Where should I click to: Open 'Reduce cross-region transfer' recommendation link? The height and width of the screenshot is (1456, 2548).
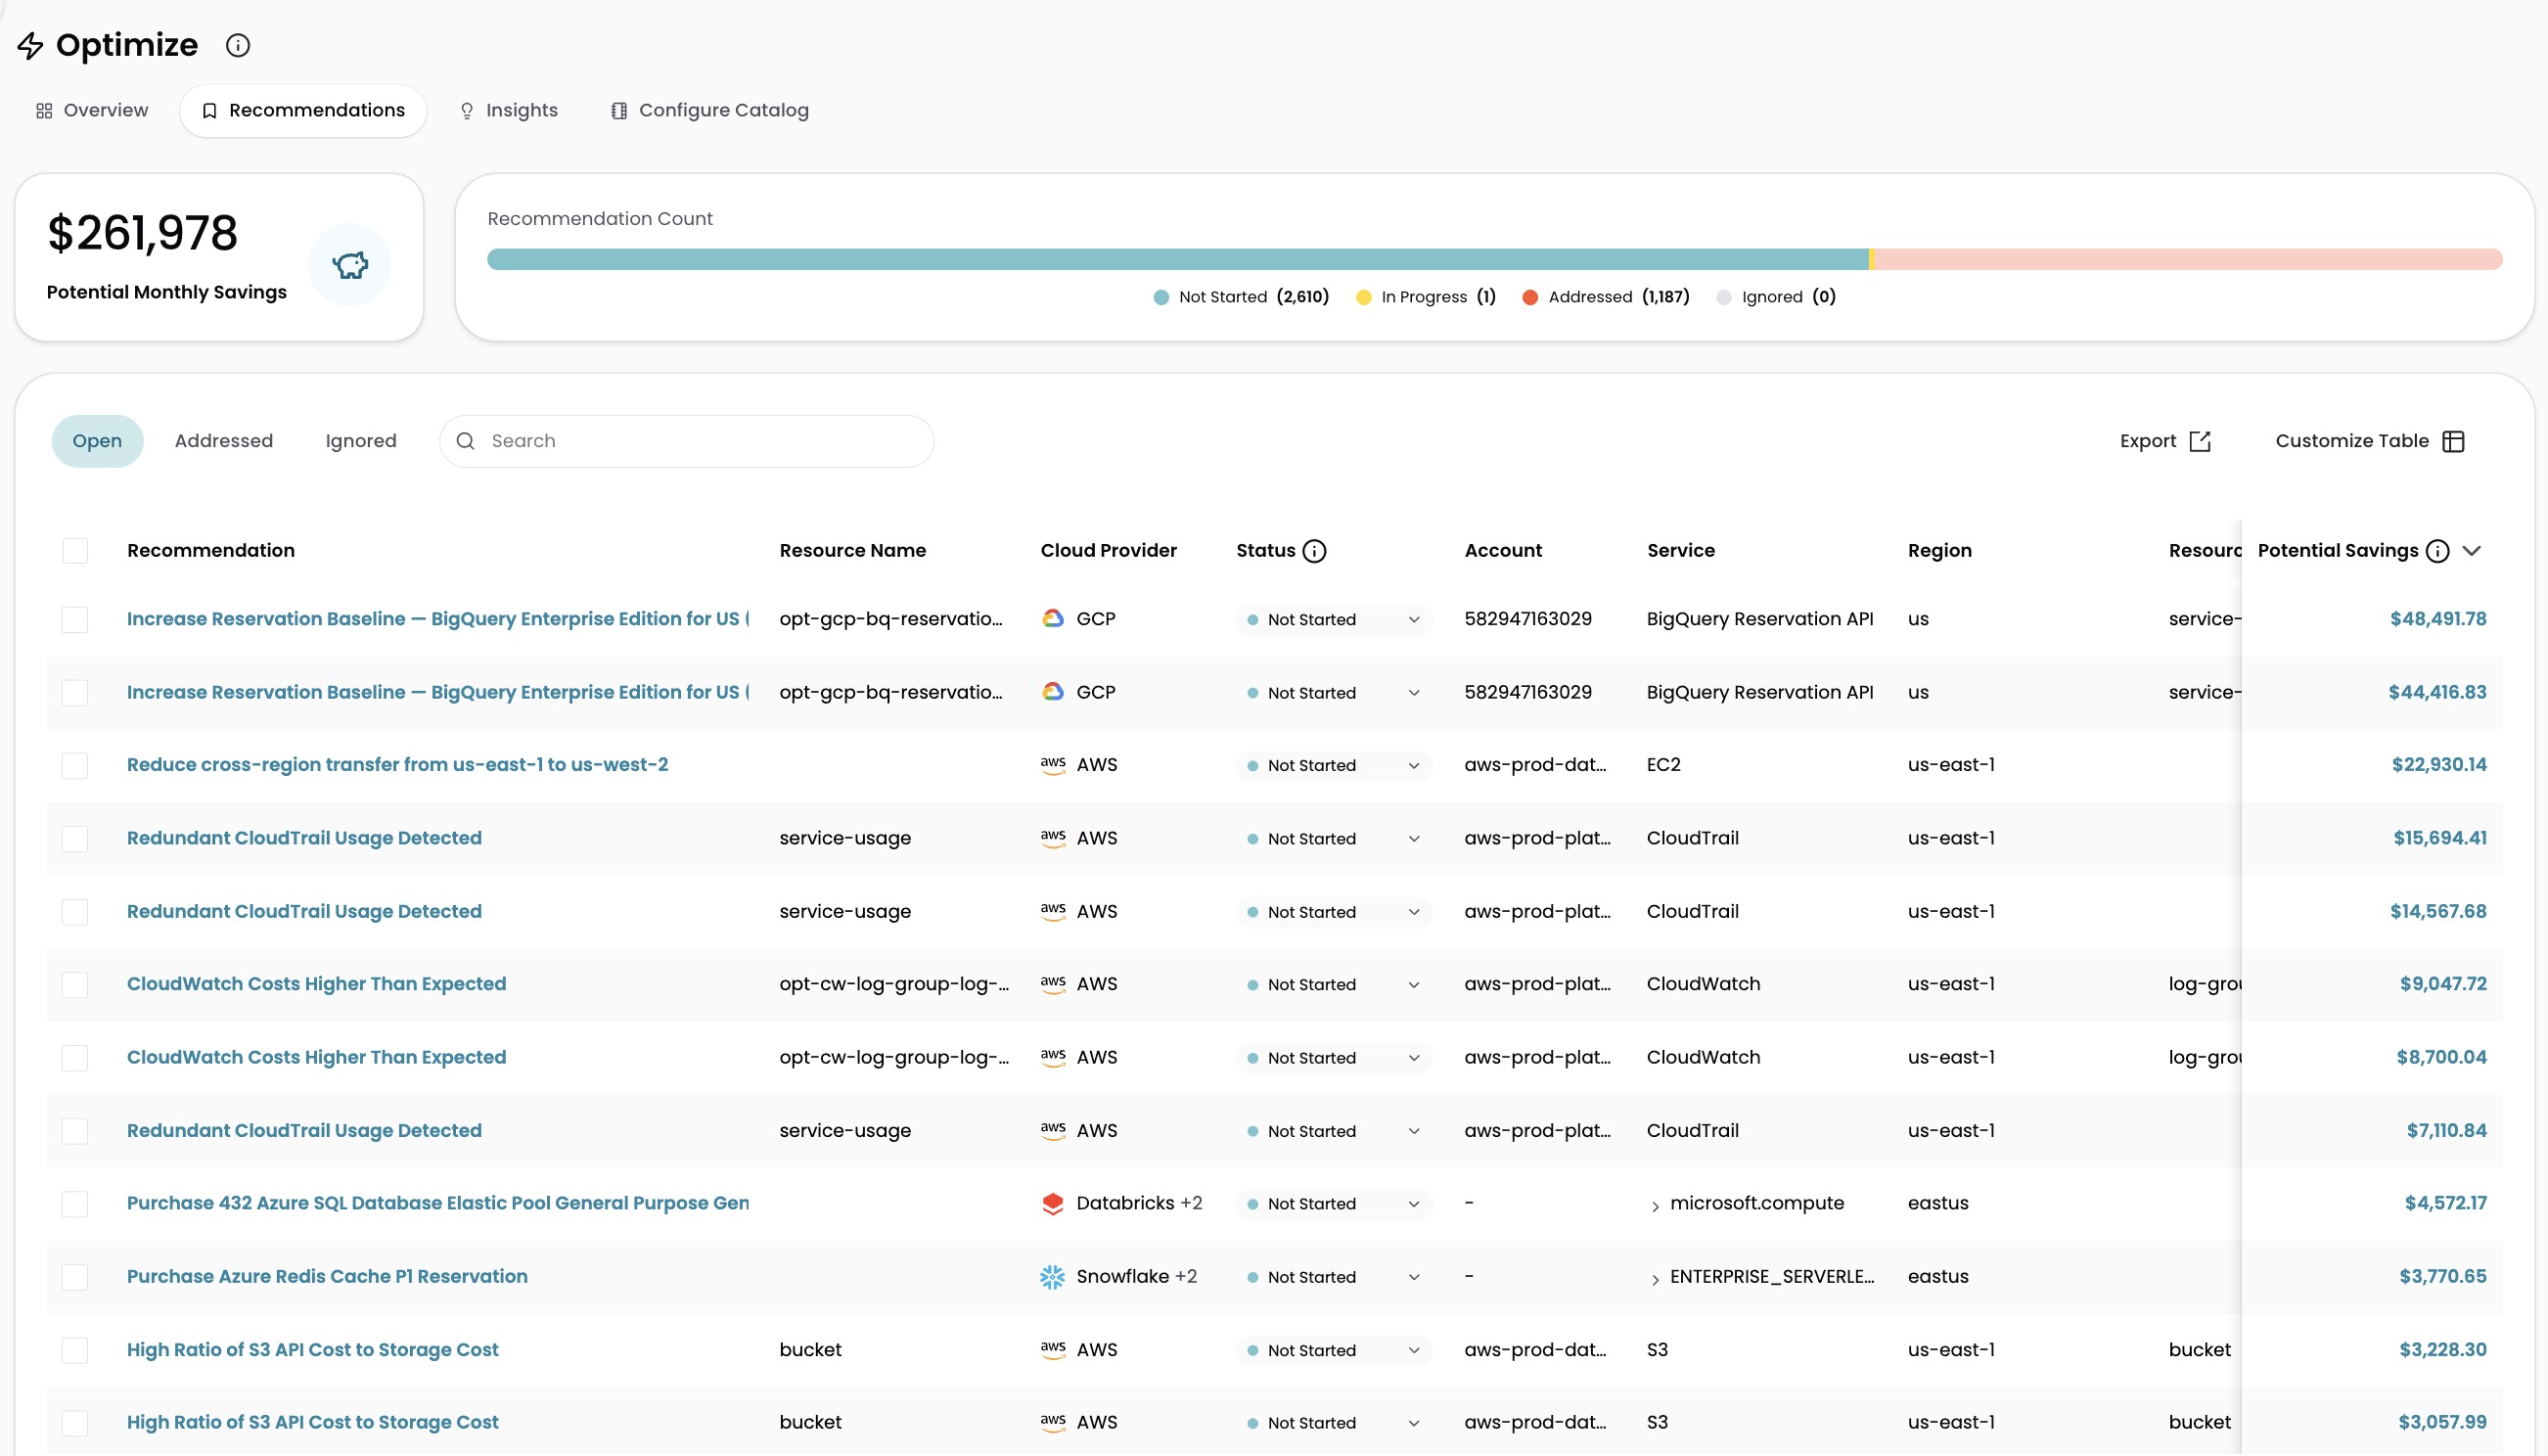click(x=397, y=765)
